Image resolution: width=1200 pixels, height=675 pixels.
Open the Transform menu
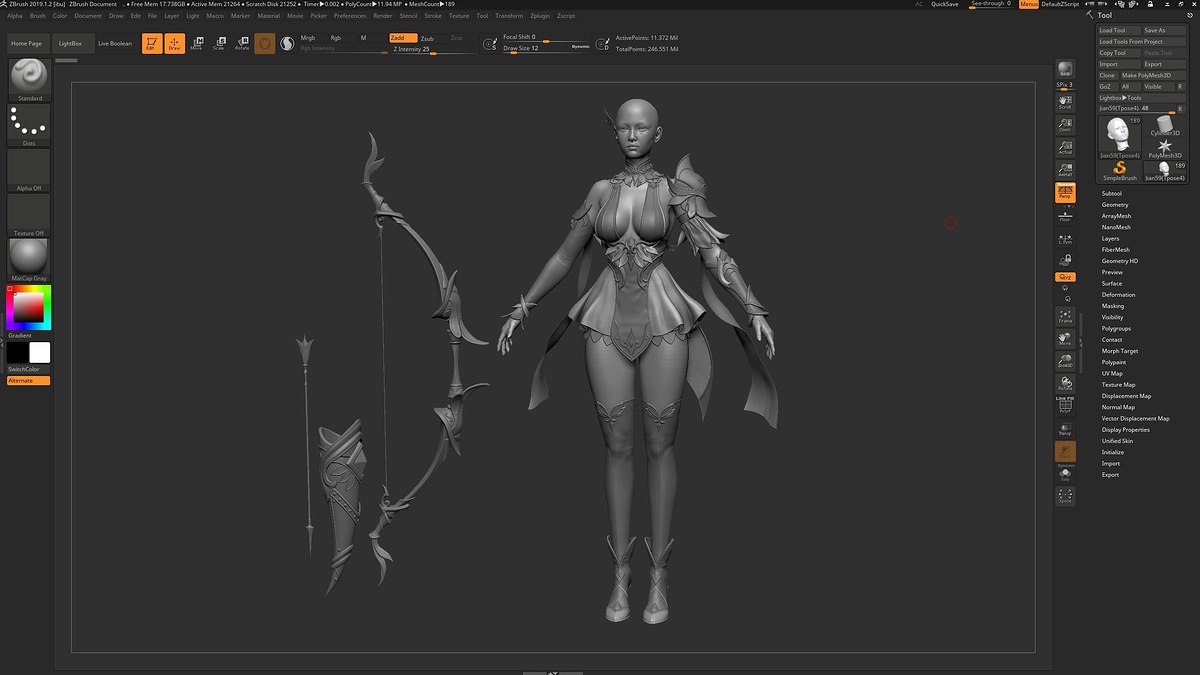tap(509, 16)
